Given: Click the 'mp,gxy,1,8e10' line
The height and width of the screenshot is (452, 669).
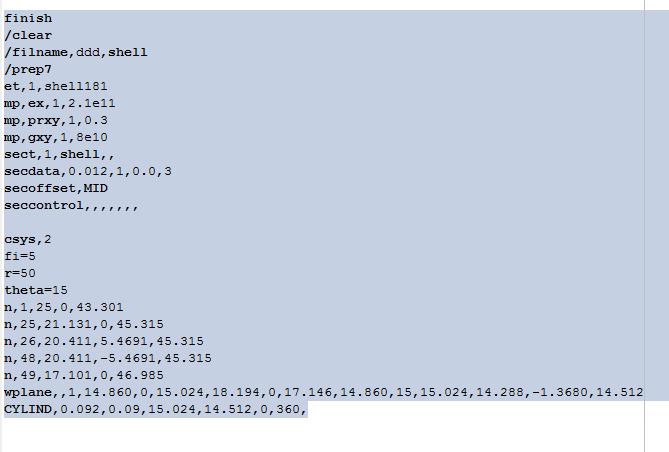Looking at the screenshot, I should [54, 137].
